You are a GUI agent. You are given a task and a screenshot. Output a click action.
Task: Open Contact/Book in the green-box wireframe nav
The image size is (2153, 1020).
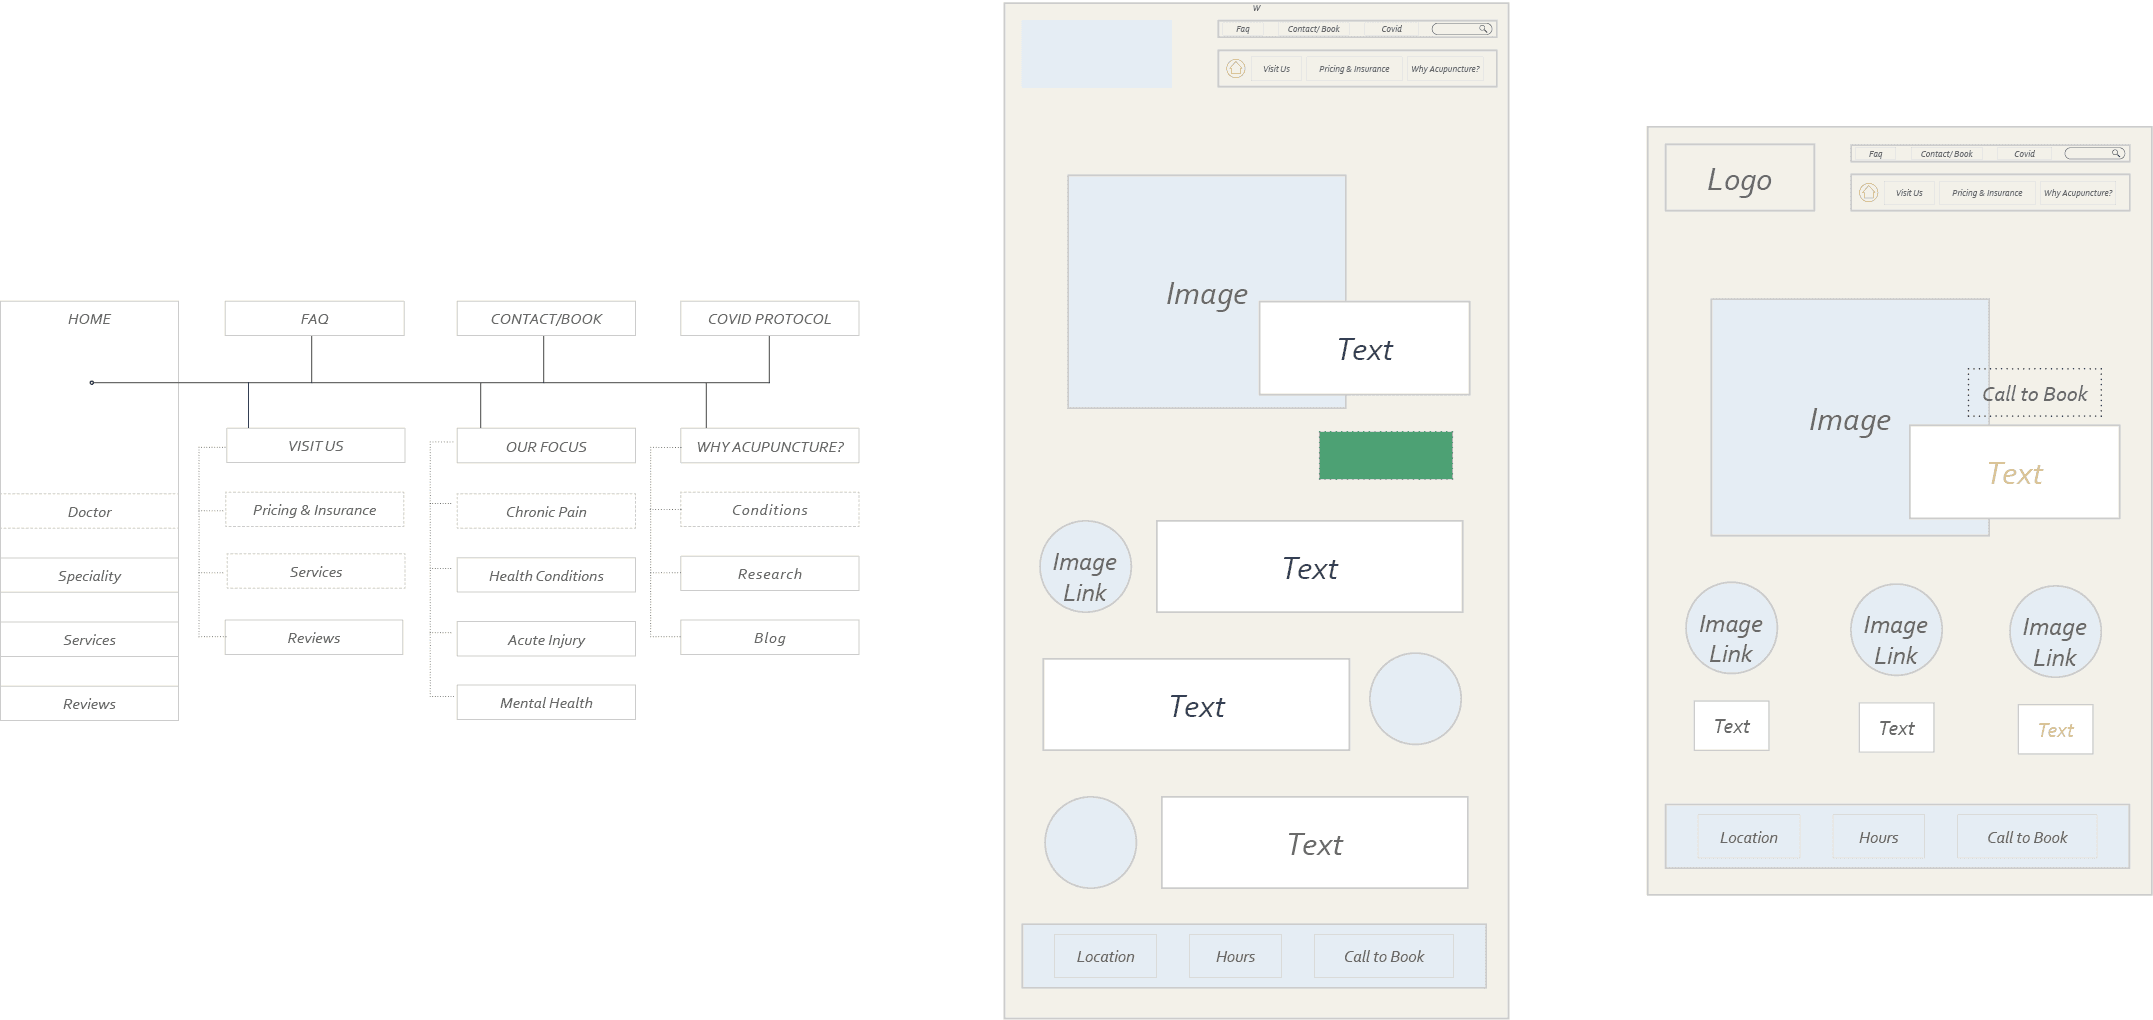(1313, 29)
